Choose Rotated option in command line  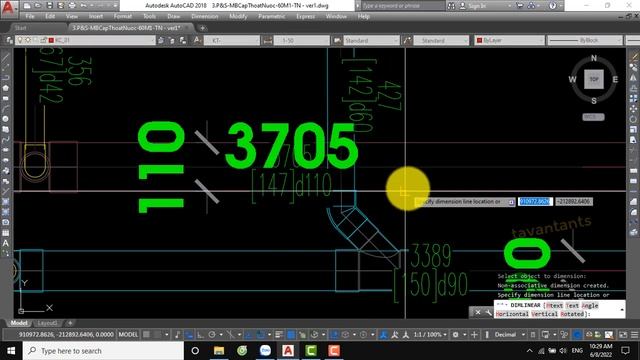tap(571, 314)
